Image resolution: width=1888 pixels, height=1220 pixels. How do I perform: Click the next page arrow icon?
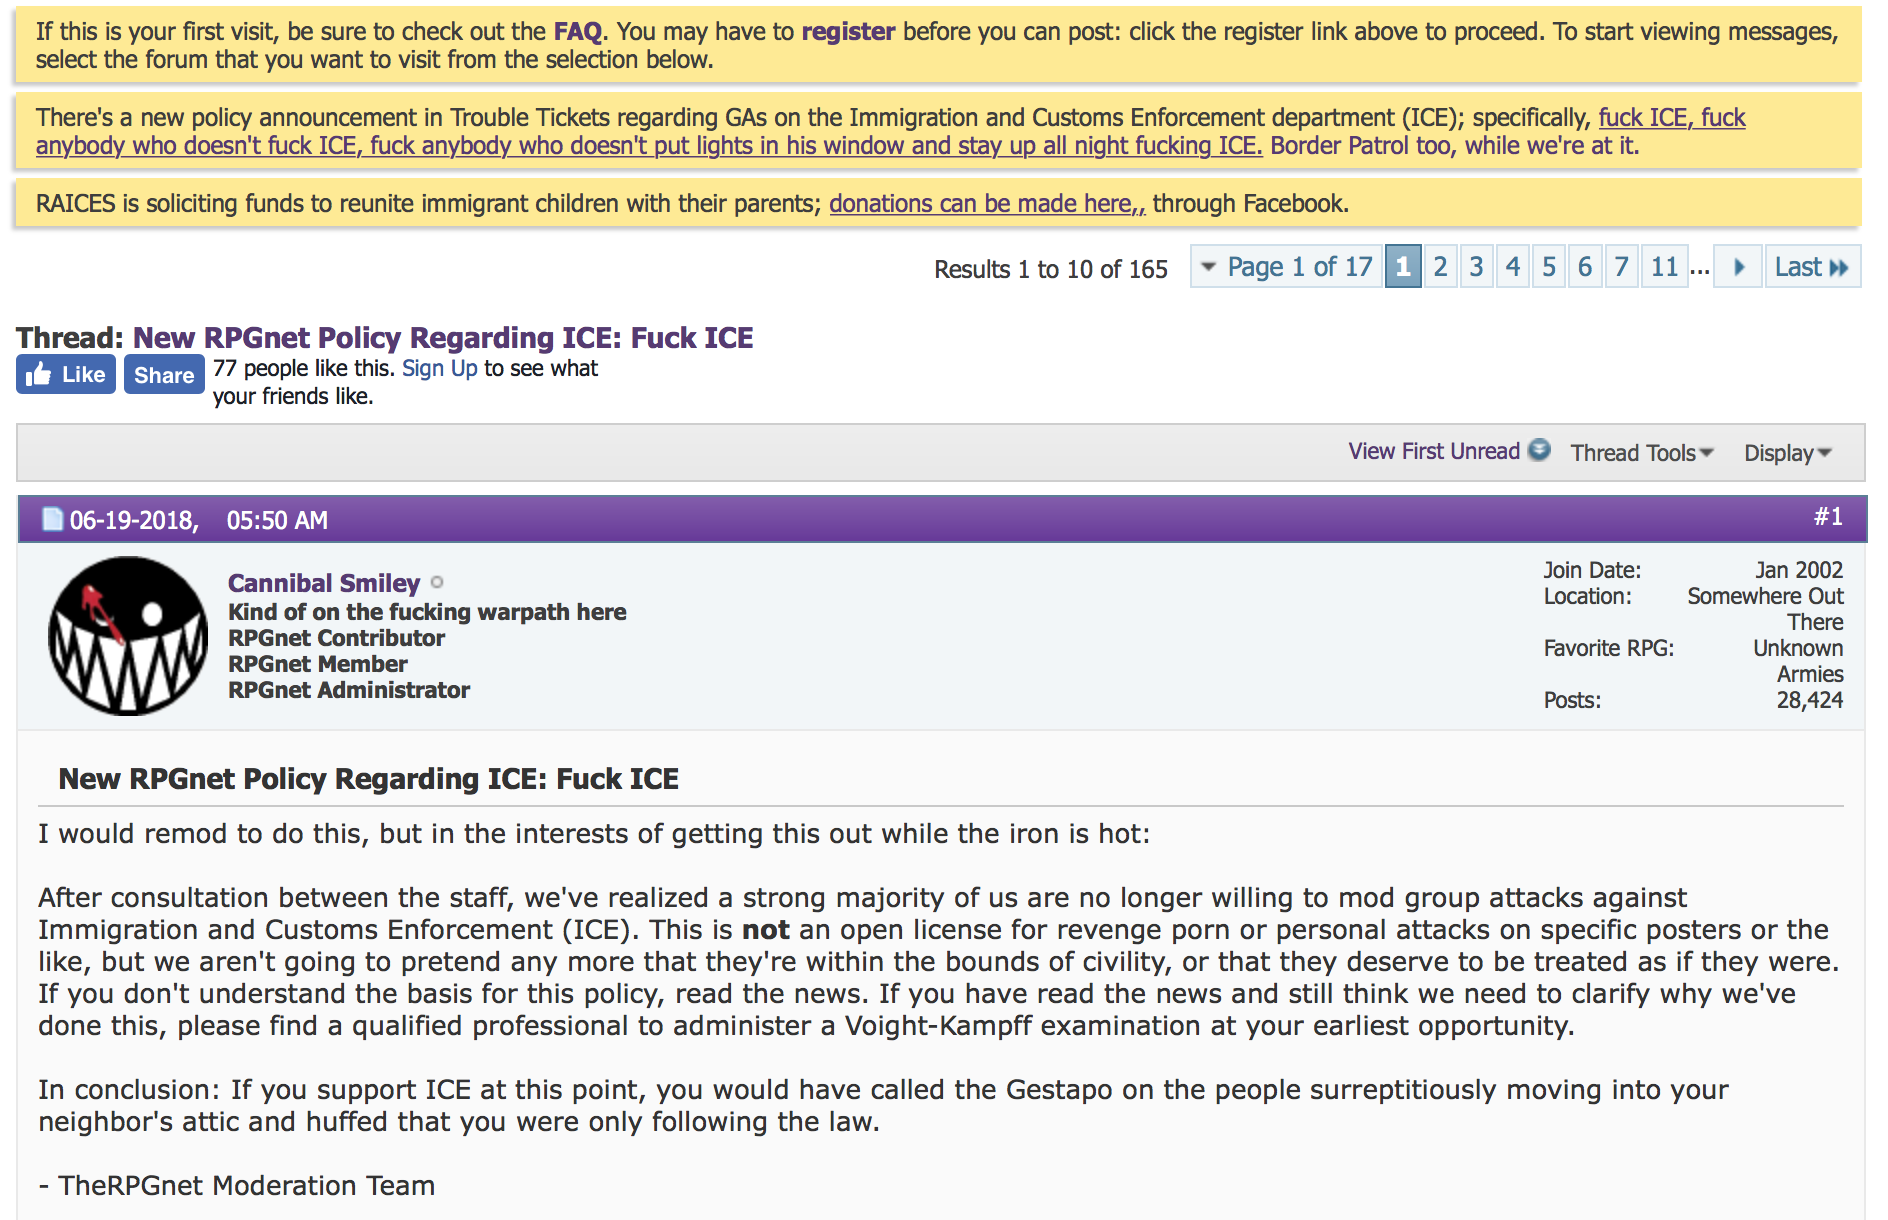pyautogui.click(x=1738, y=267)
